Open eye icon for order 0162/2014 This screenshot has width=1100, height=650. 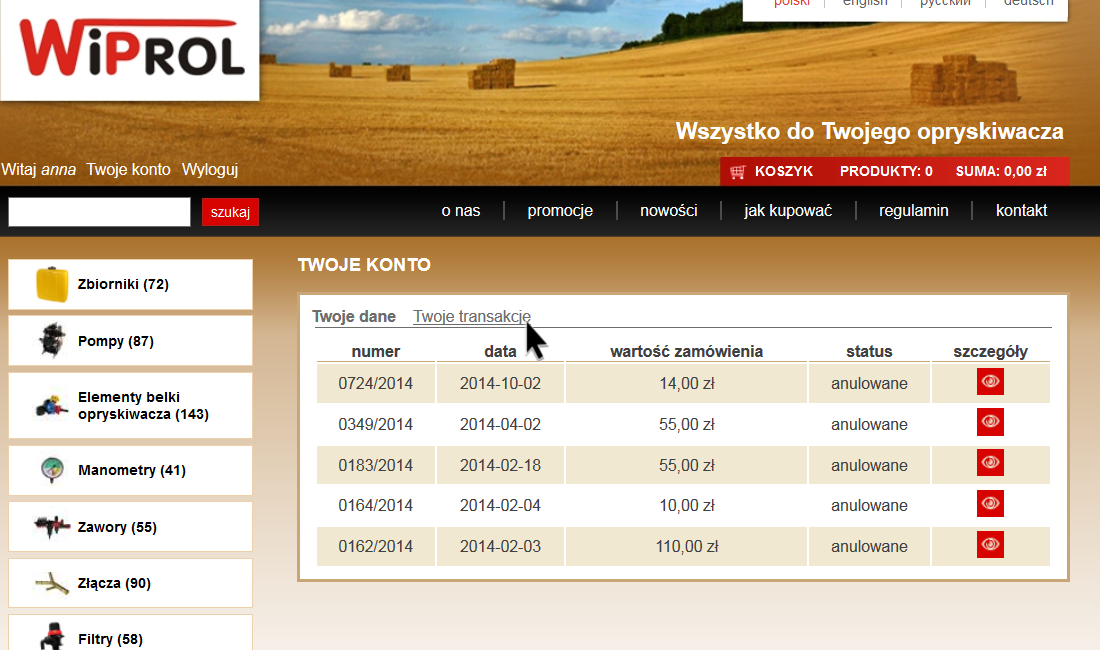point(990,545)
